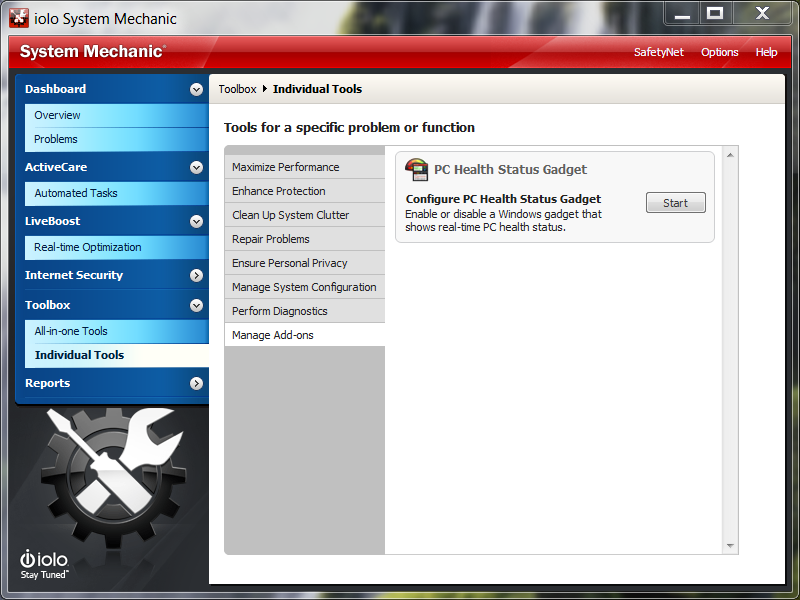Go to Real-time Optimization page
Screen dimensions: 800x600
tap(88, 247)
